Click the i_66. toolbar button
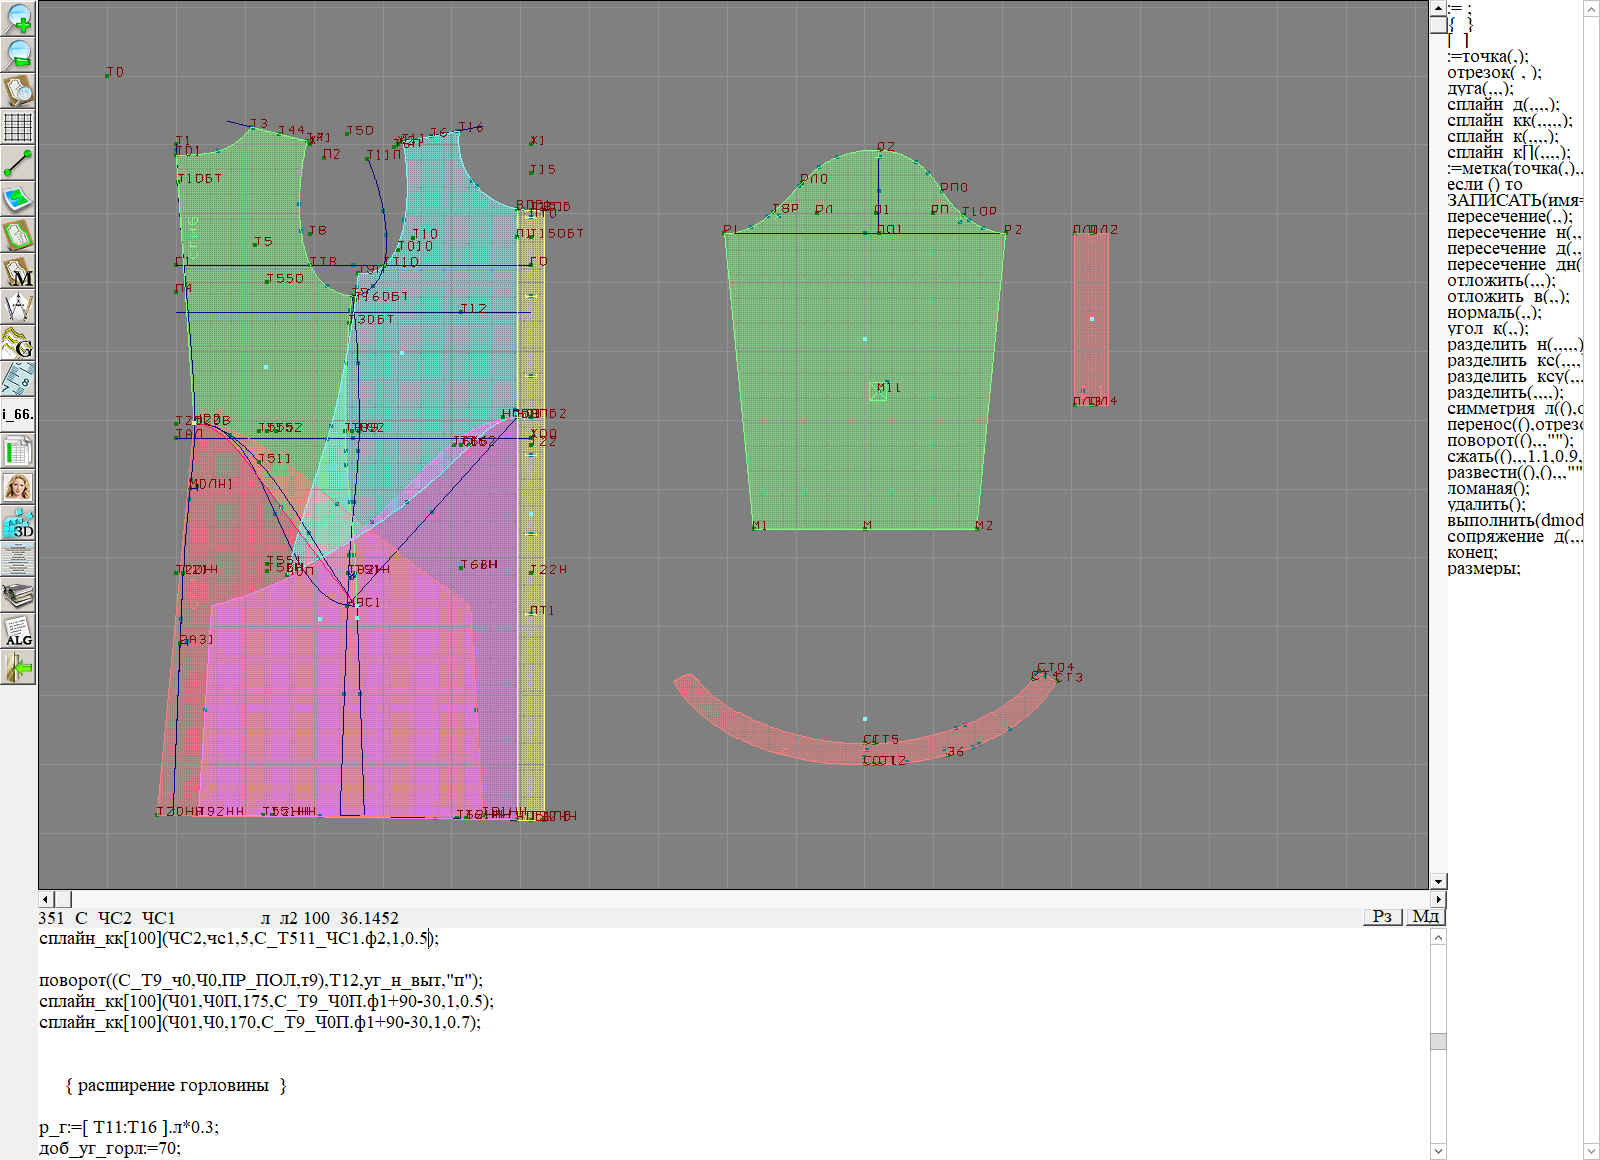This screenshot has height=1160, width=1600. pos(18,414)
